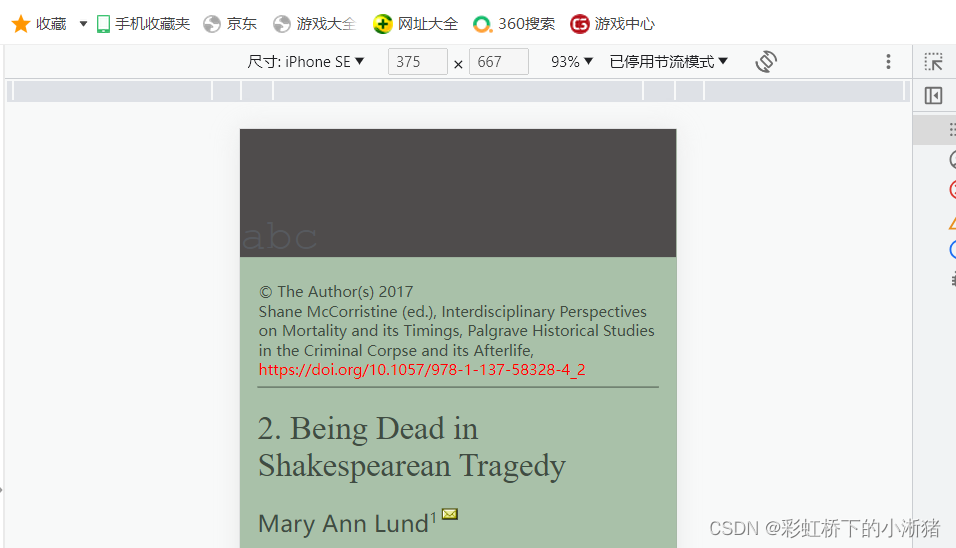Screen dimensions: 956x548
Task: Click the footnote superscript 1 after Lund
Action: (433, 517)
